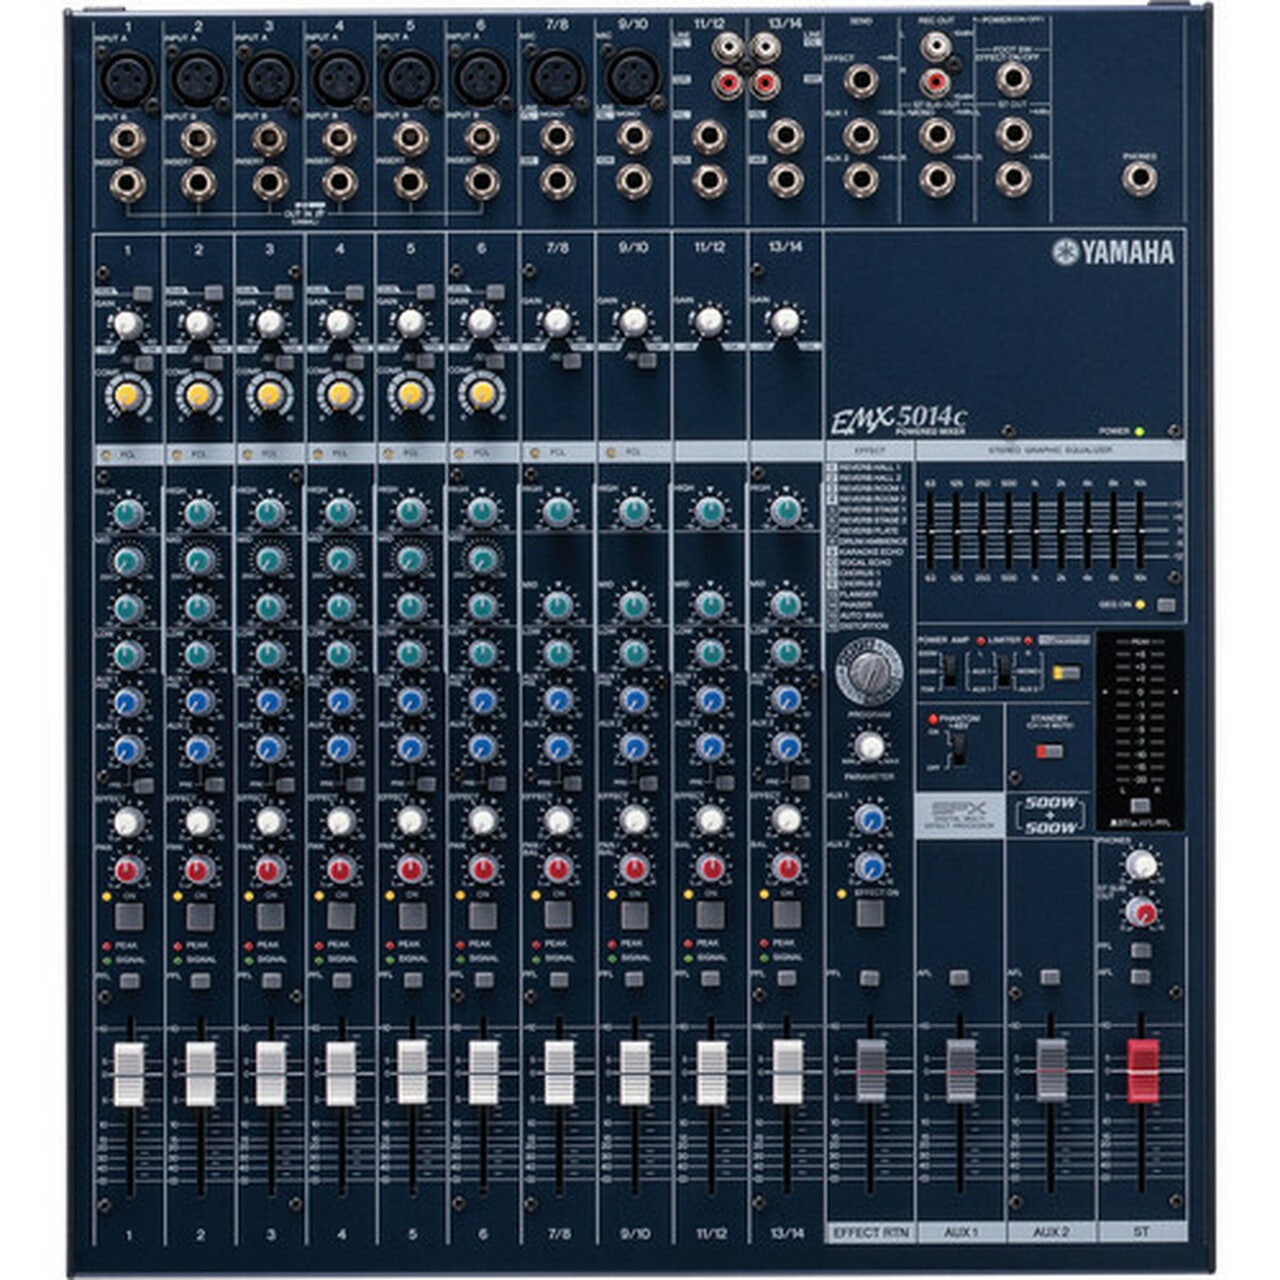Toggle the channel 2 80Hz high-pass switch

214,363
